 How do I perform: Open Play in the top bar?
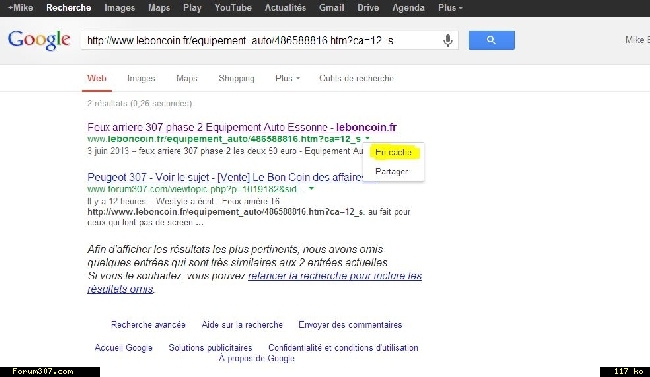[x=192, y=8]
